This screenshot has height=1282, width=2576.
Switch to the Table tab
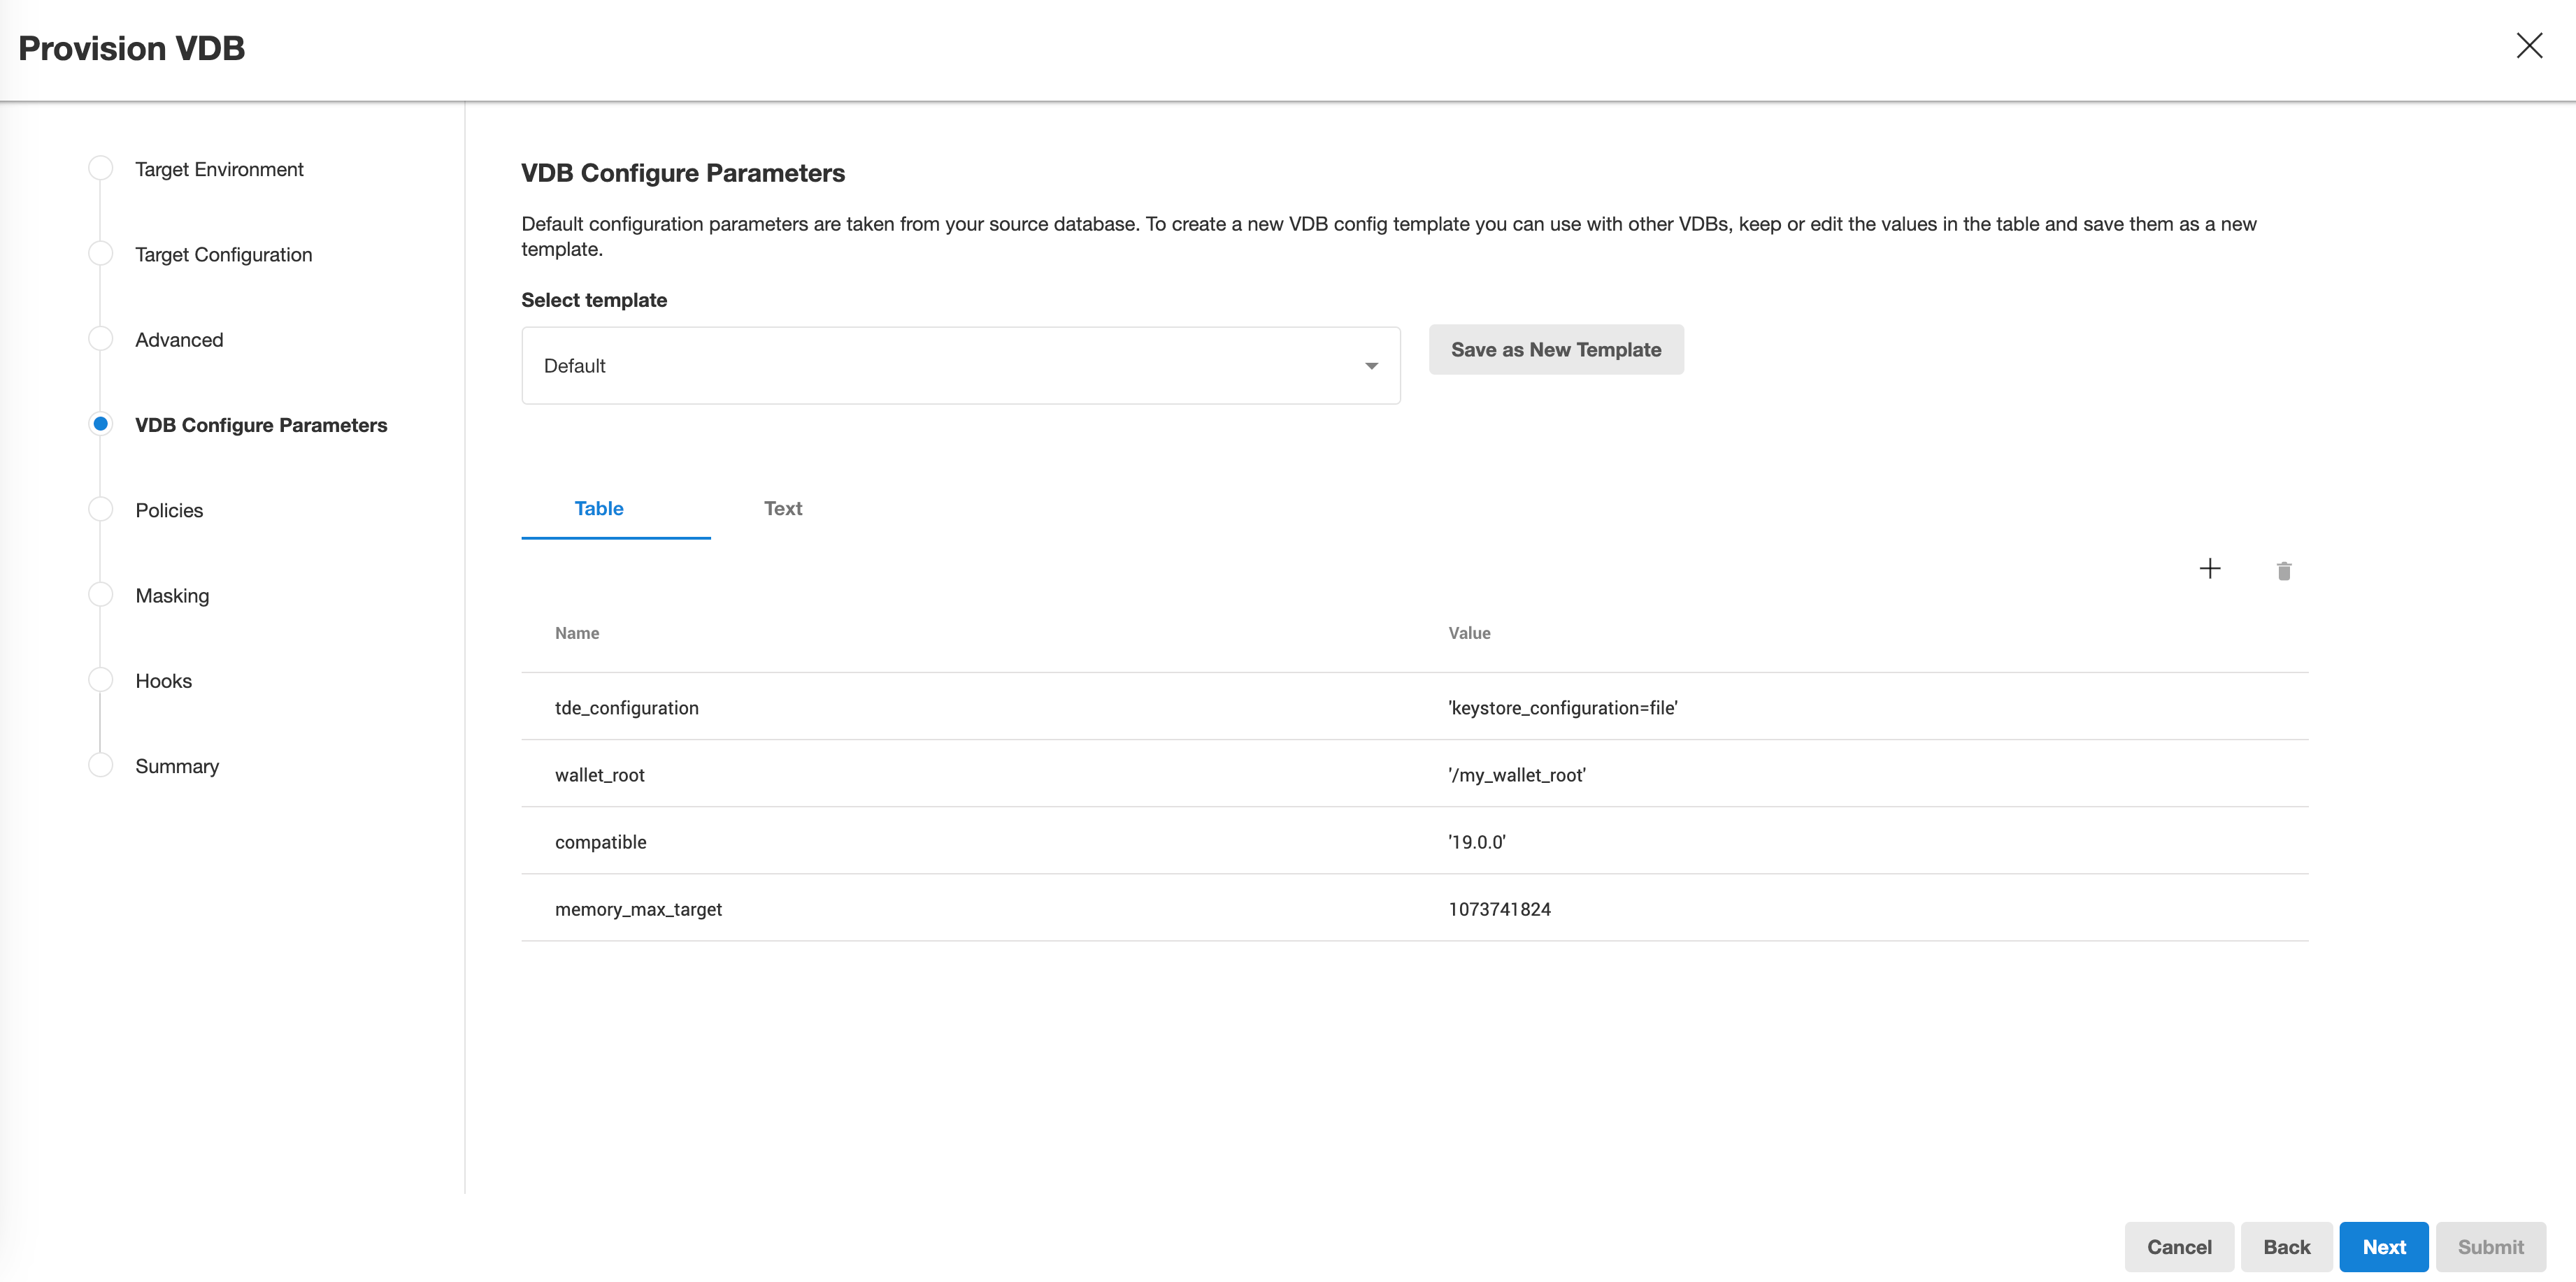[x=598, y=508]
